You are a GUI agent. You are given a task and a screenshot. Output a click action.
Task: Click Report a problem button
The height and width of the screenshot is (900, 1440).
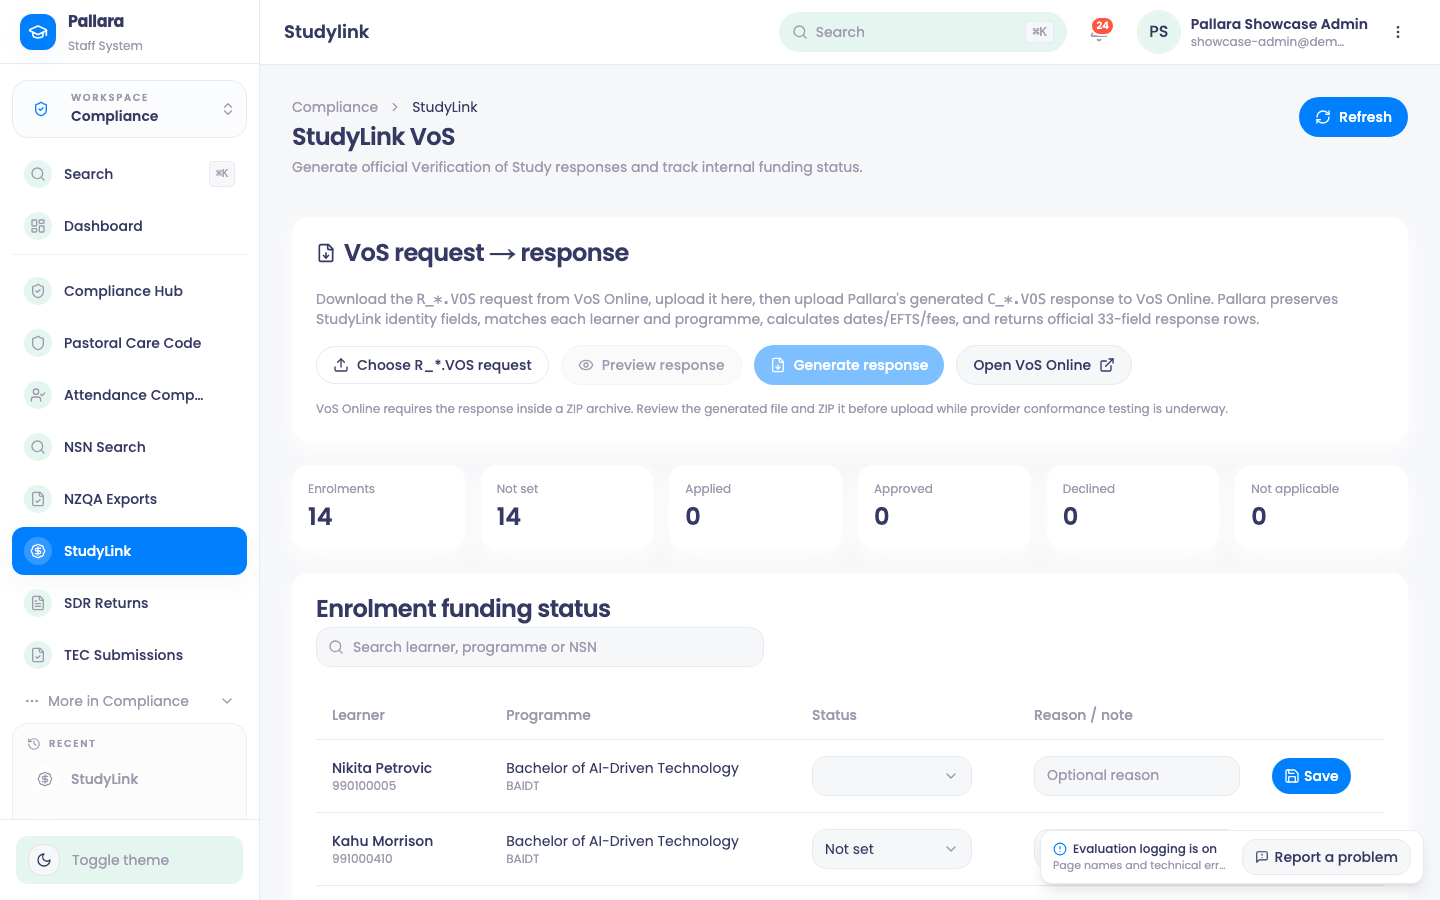(1326, 857)
